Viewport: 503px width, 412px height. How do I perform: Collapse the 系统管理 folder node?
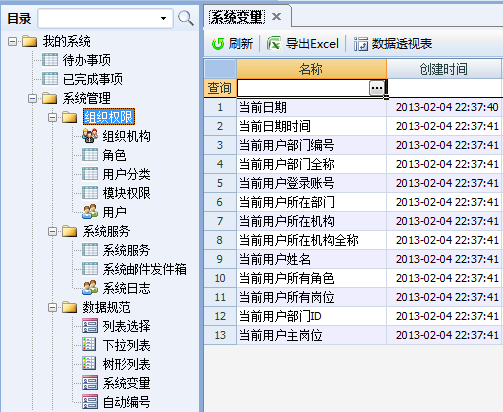pos(32,98)
